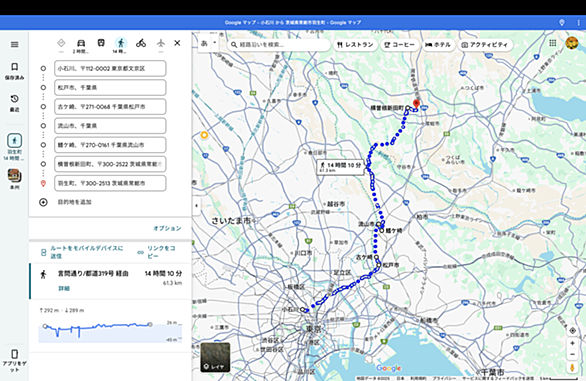Image resolution: width=586 pixels, height=381 pixels.
Task: Open the オプション route options
Action: click(x=167, y=228)
